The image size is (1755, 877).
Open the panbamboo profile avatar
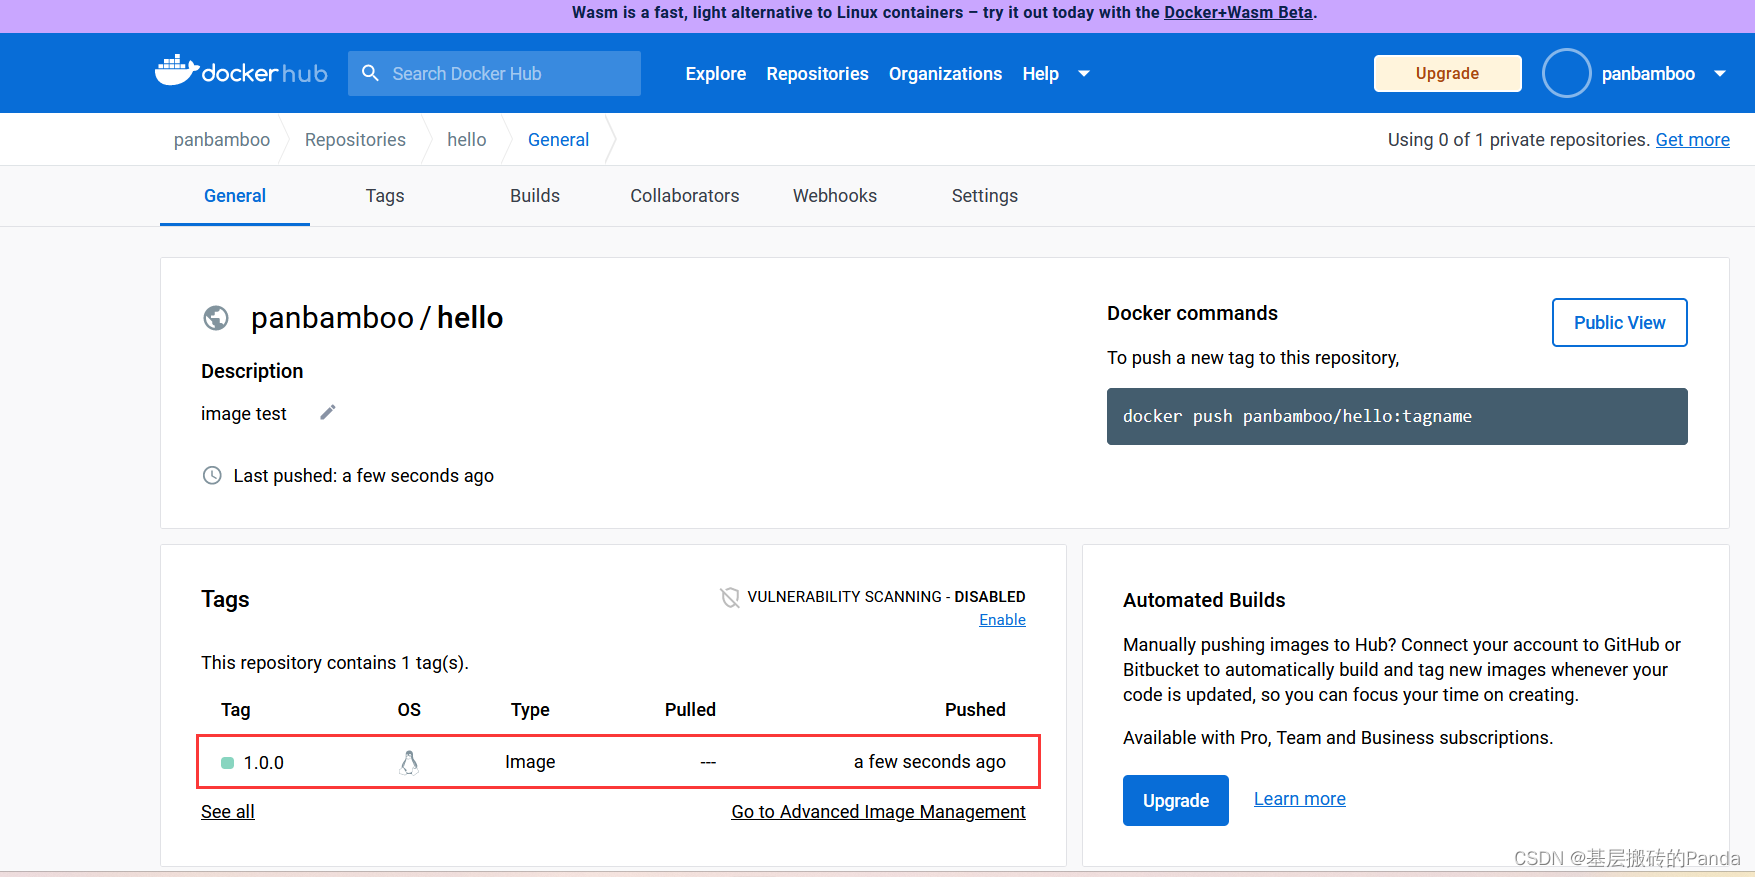tap(1566, 73)
